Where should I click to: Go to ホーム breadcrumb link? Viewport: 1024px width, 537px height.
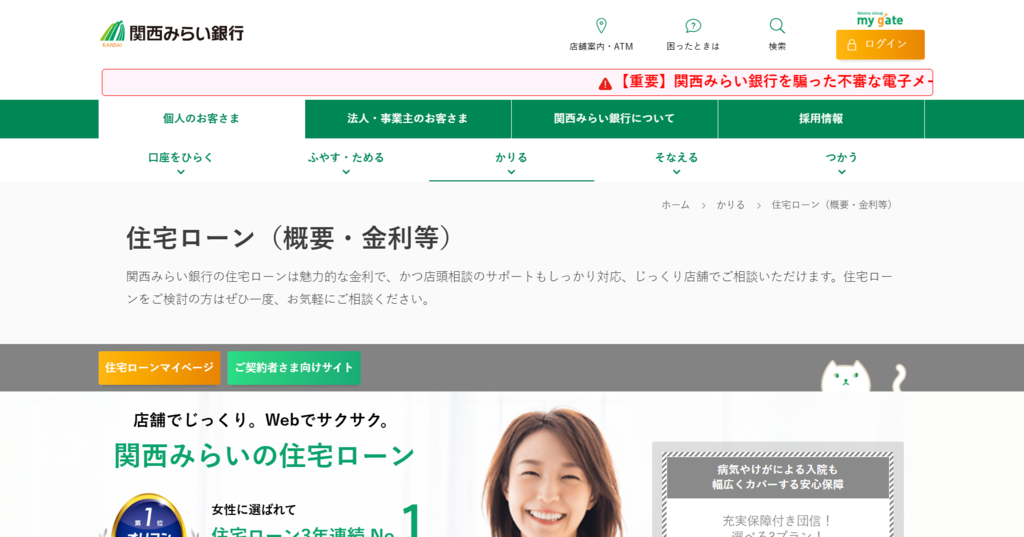(x=675, y=205)
